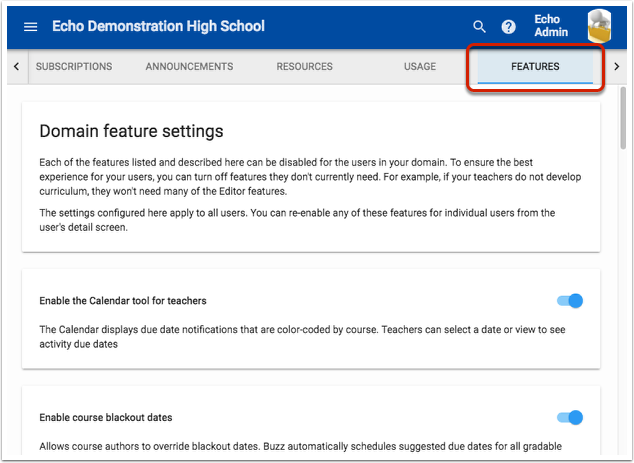Image resolution: width=634 pixels, height=463 pixels.
Task: Click the search magnifier icon
Action: [x=479, y=26]
